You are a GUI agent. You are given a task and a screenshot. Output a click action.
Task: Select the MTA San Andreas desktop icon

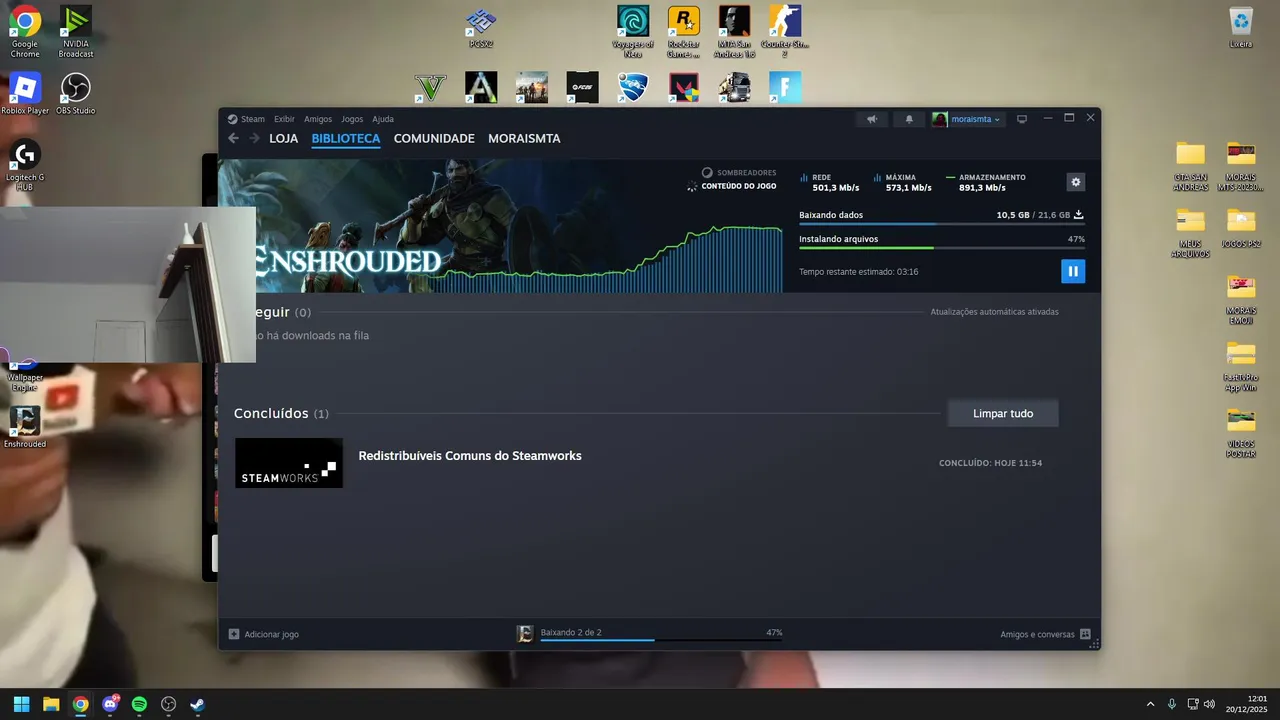(x=734, y=31)
